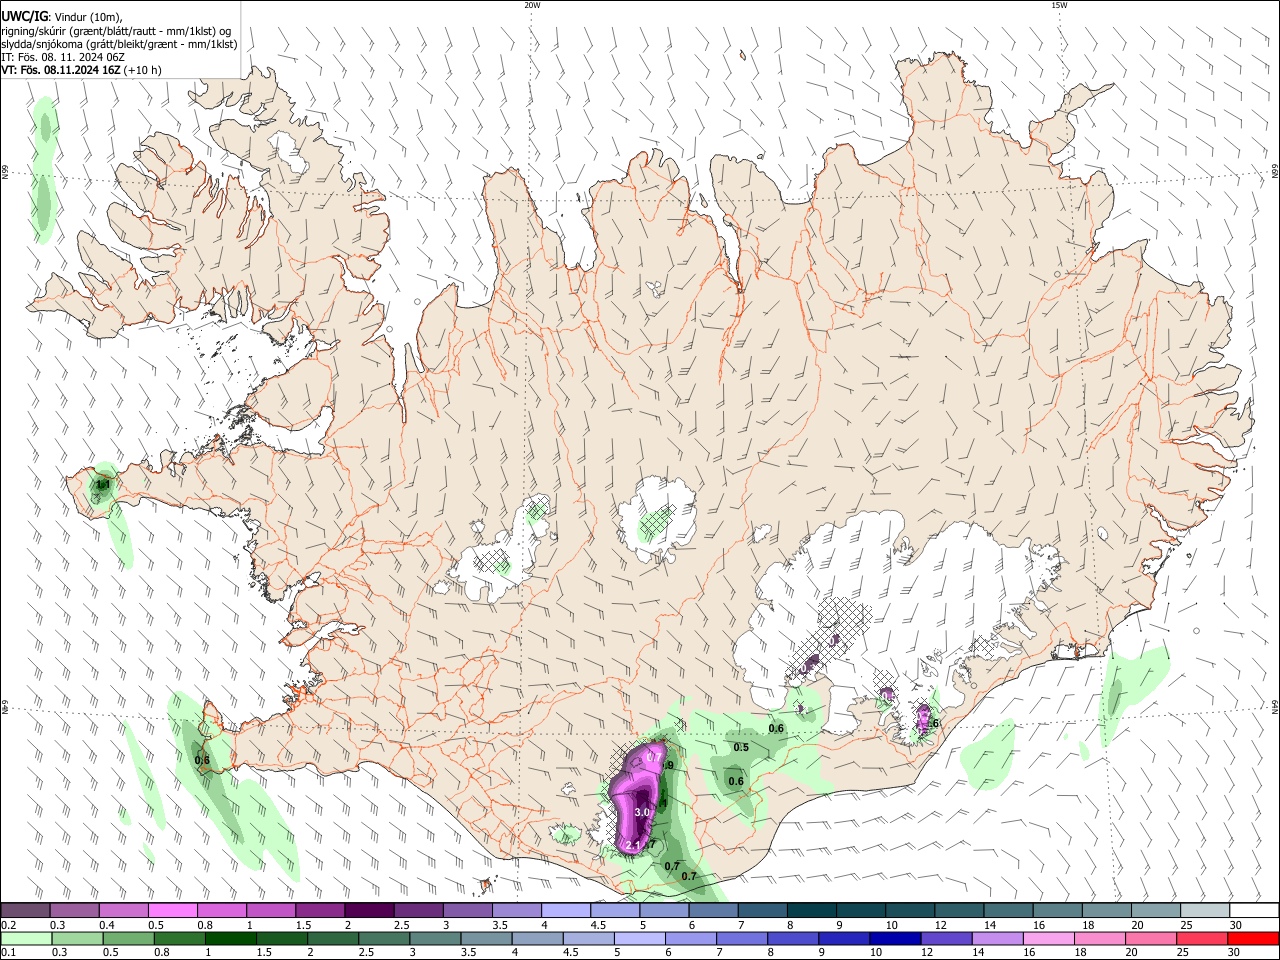1280x960 pixels.
Task: Click the '3.0' value in the purple area
Action: pyautogui.click(x=642, y=812)
